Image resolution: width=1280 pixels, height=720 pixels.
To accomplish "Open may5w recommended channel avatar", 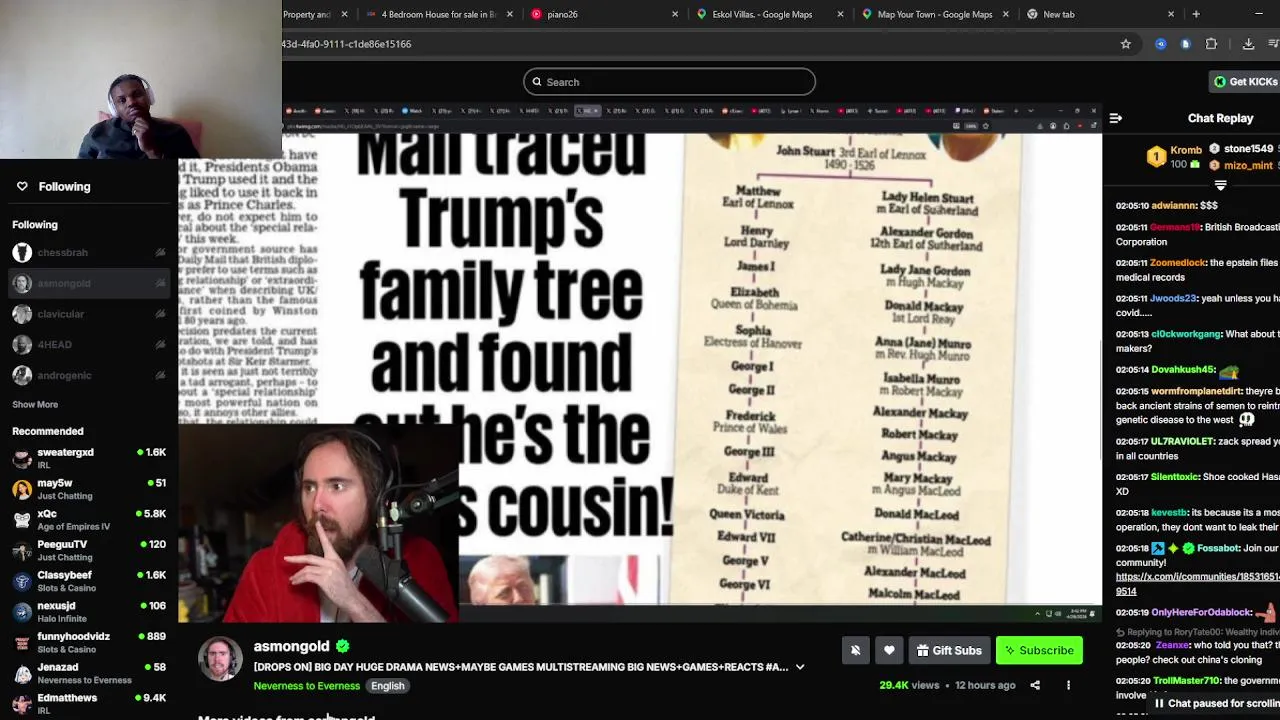I will 22,489.
